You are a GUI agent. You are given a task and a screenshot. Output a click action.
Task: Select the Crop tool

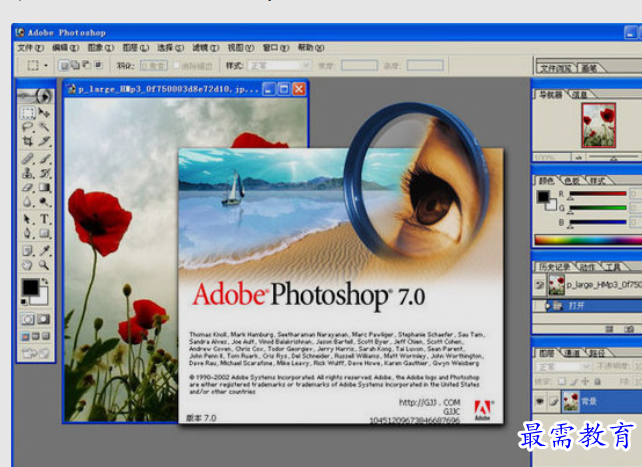[27, 141]
